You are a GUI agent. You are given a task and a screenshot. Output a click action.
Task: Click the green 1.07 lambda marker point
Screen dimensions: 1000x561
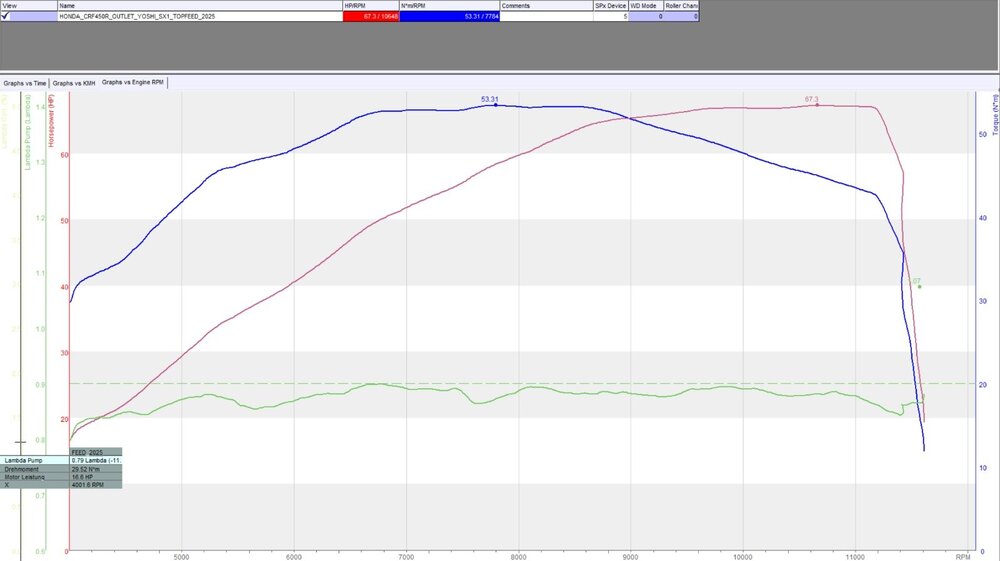(x=920, y=287)
